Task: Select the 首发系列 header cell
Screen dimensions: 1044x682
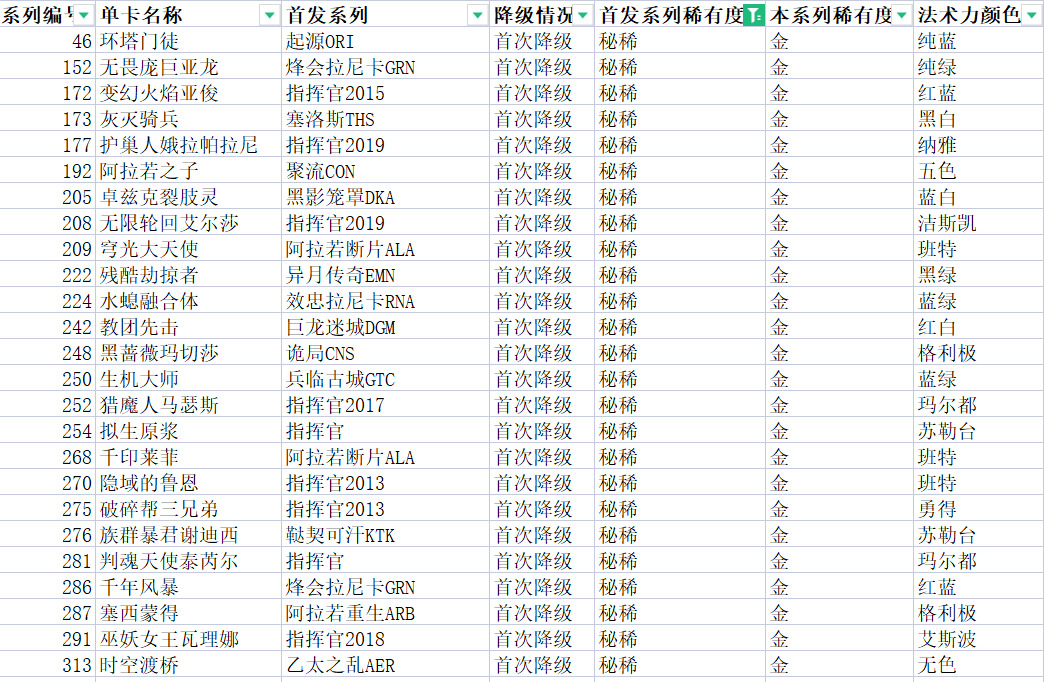Action: pos(386,15)
